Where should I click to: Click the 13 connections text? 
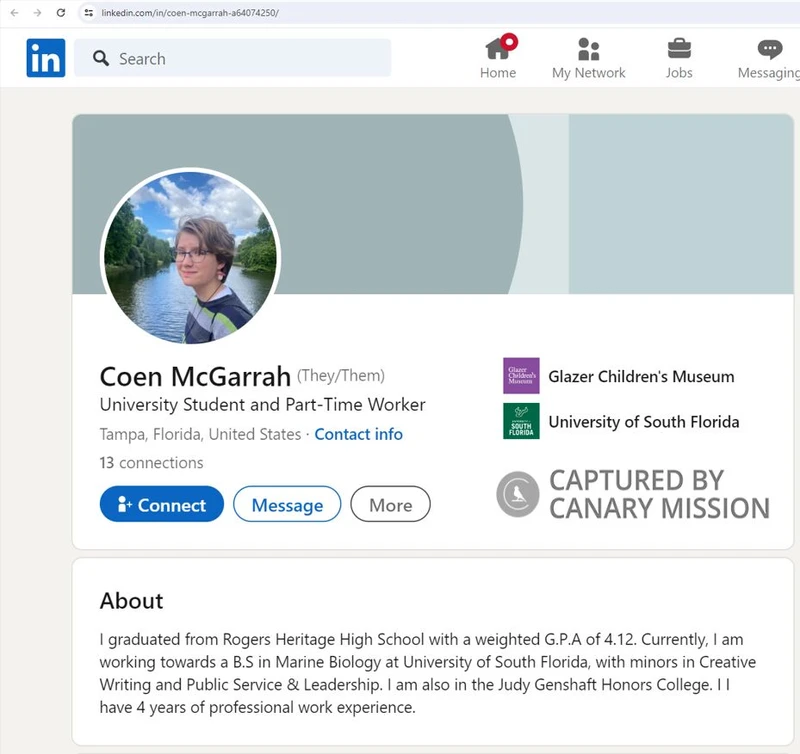pos(152,463)
